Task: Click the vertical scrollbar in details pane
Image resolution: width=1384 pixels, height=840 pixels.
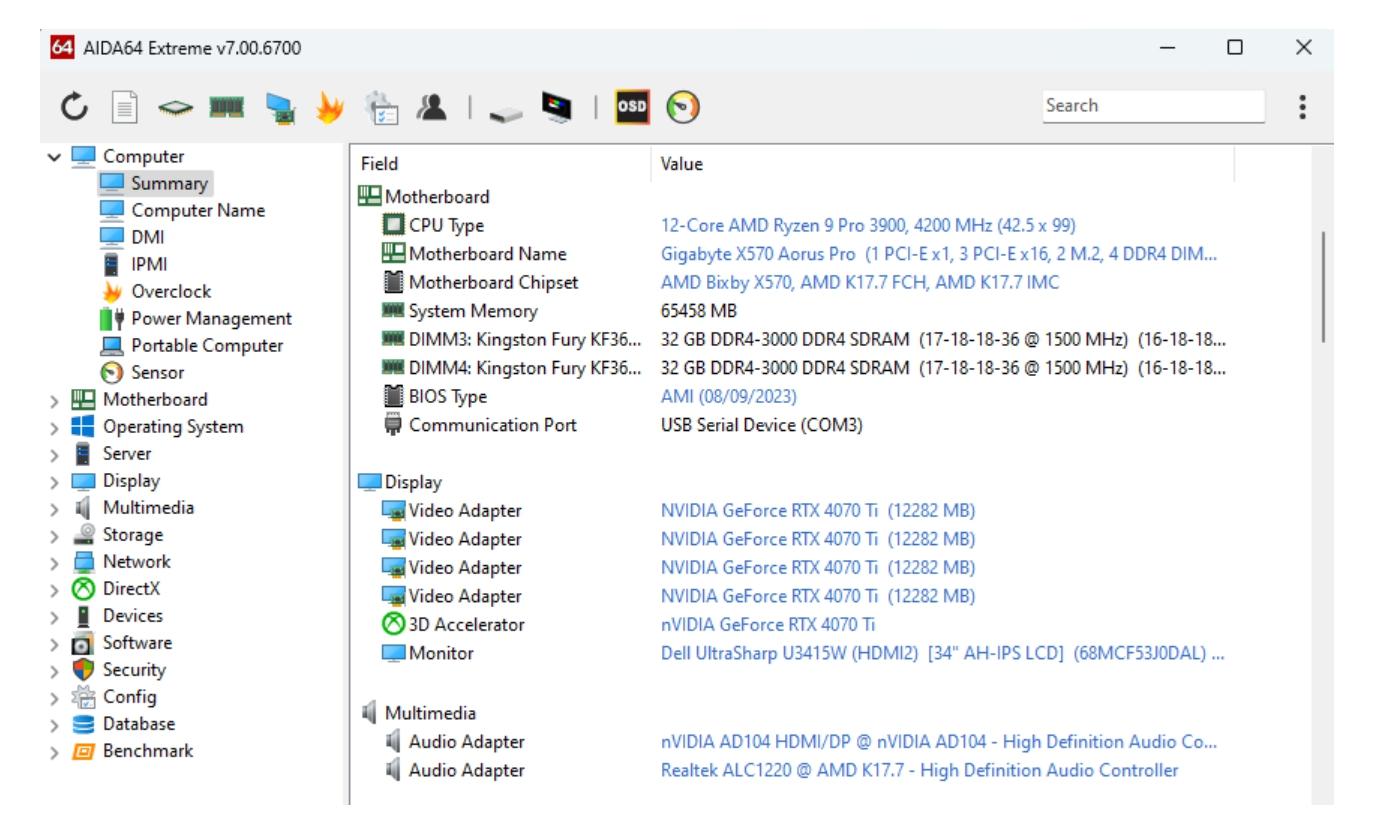Action: point(1322,288)
